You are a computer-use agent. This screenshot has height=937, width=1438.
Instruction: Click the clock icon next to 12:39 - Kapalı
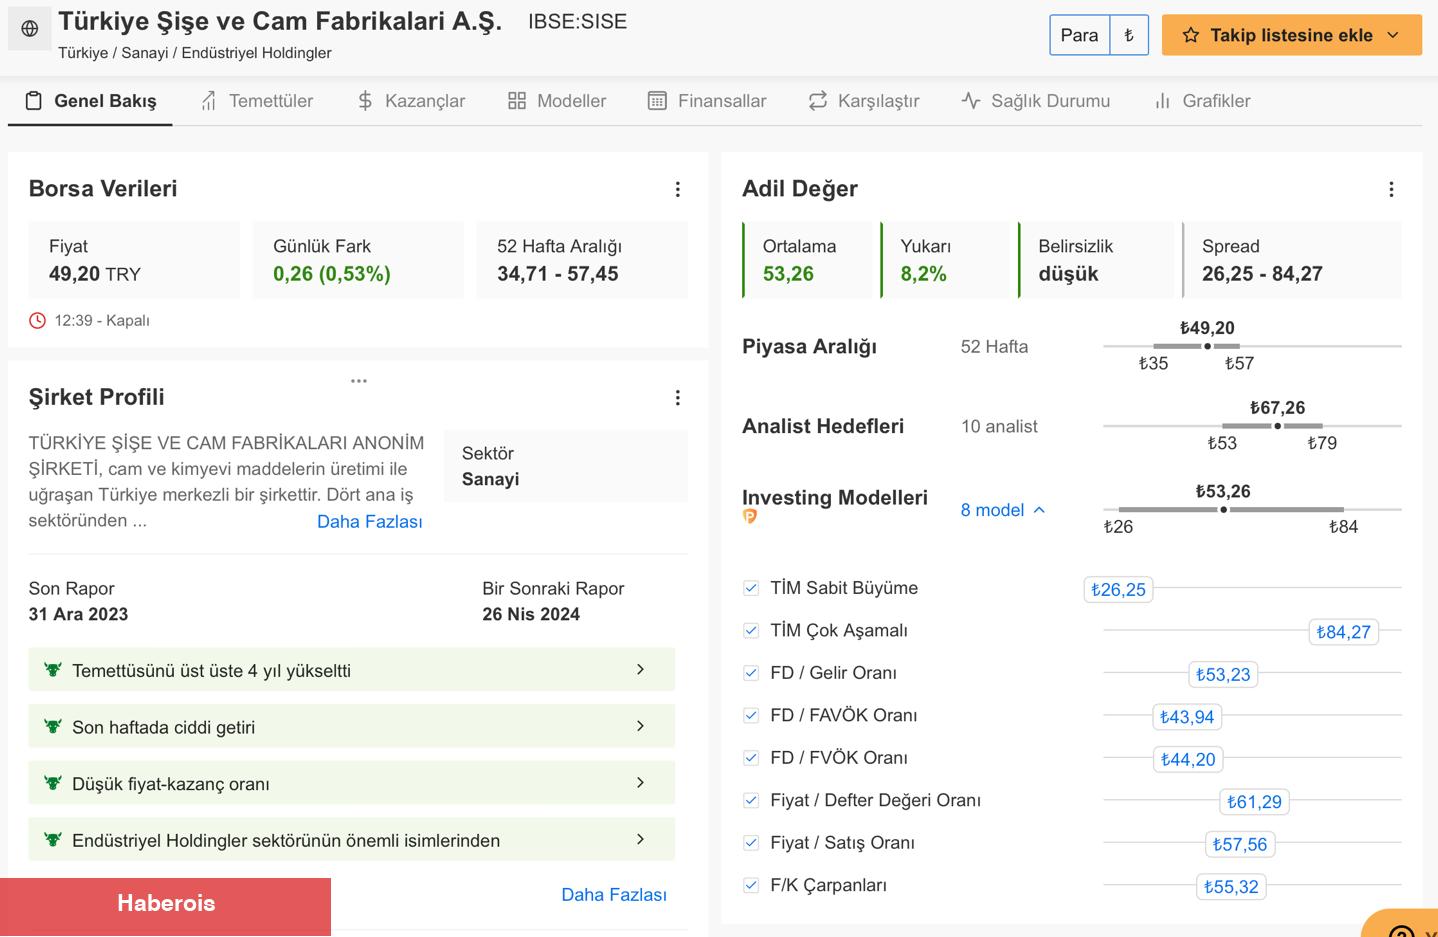point(37,321)
